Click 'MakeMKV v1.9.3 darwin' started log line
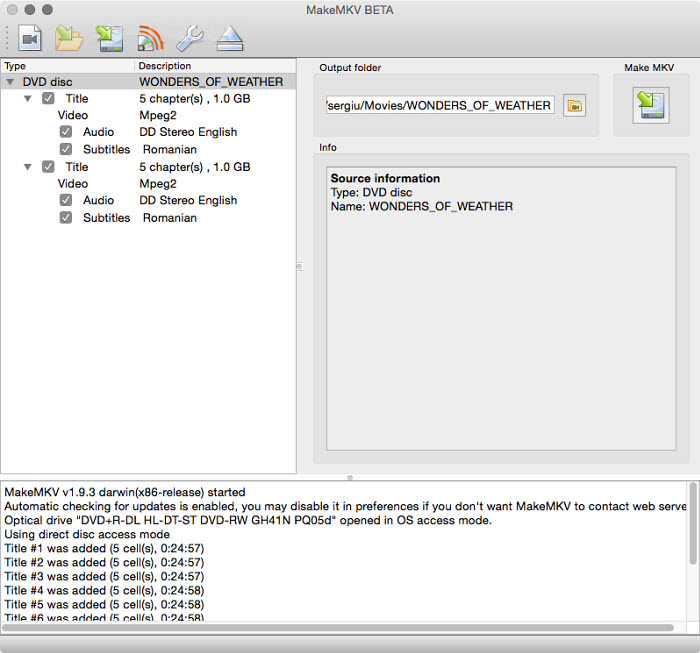This screenshot has width=700, height=653. click(125, 492)
